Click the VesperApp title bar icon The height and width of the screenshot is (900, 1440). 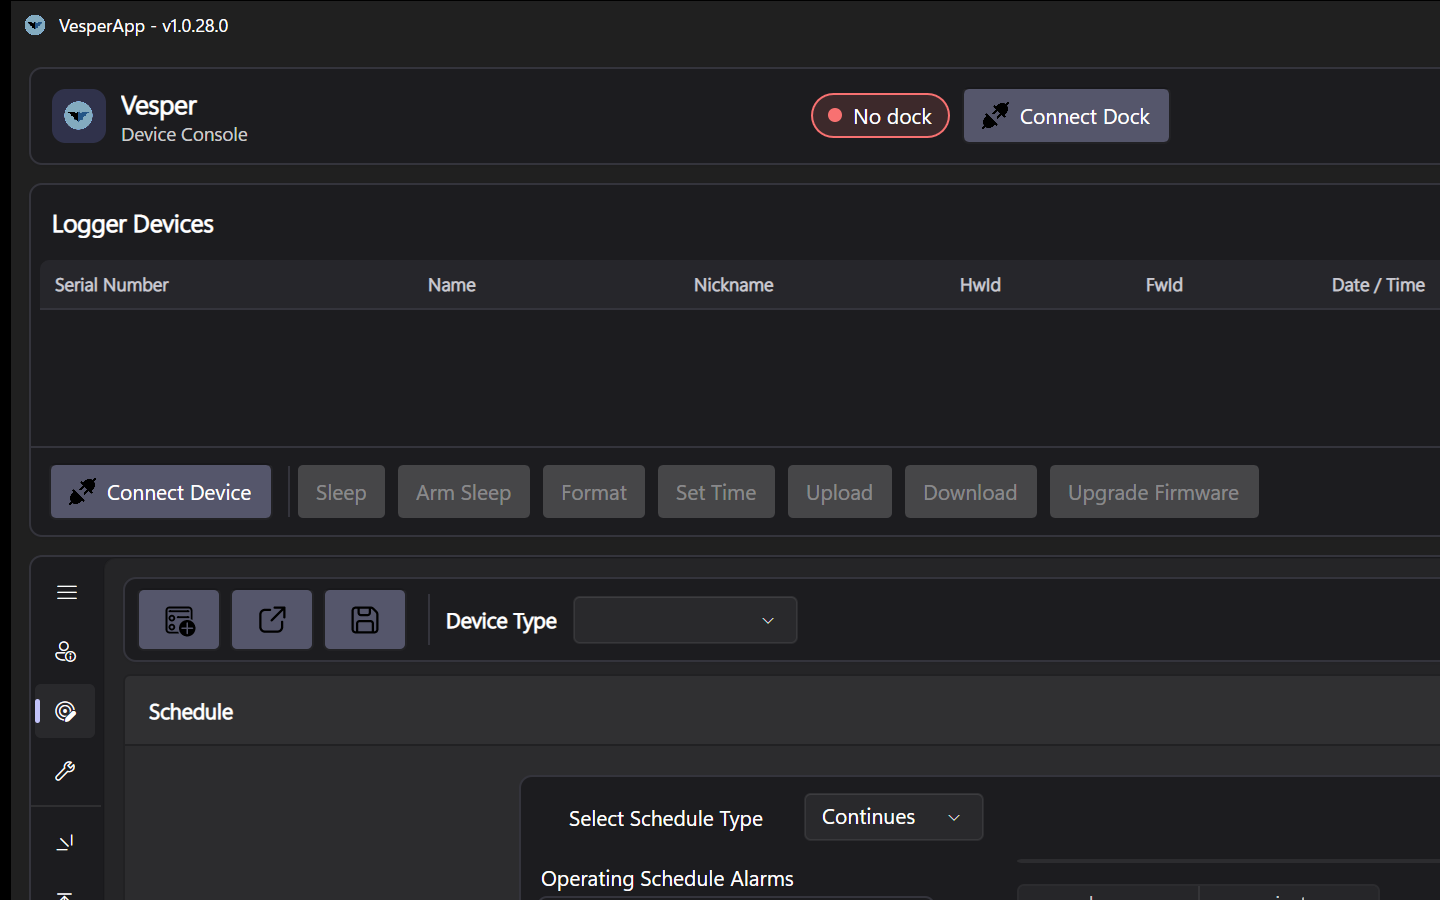(35, 25)
